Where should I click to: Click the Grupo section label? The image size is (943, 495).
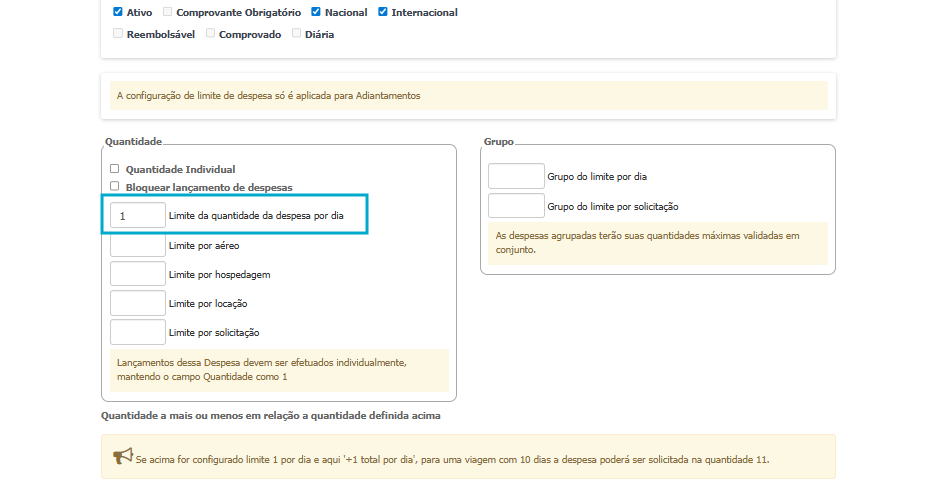[x=499, y=141]
